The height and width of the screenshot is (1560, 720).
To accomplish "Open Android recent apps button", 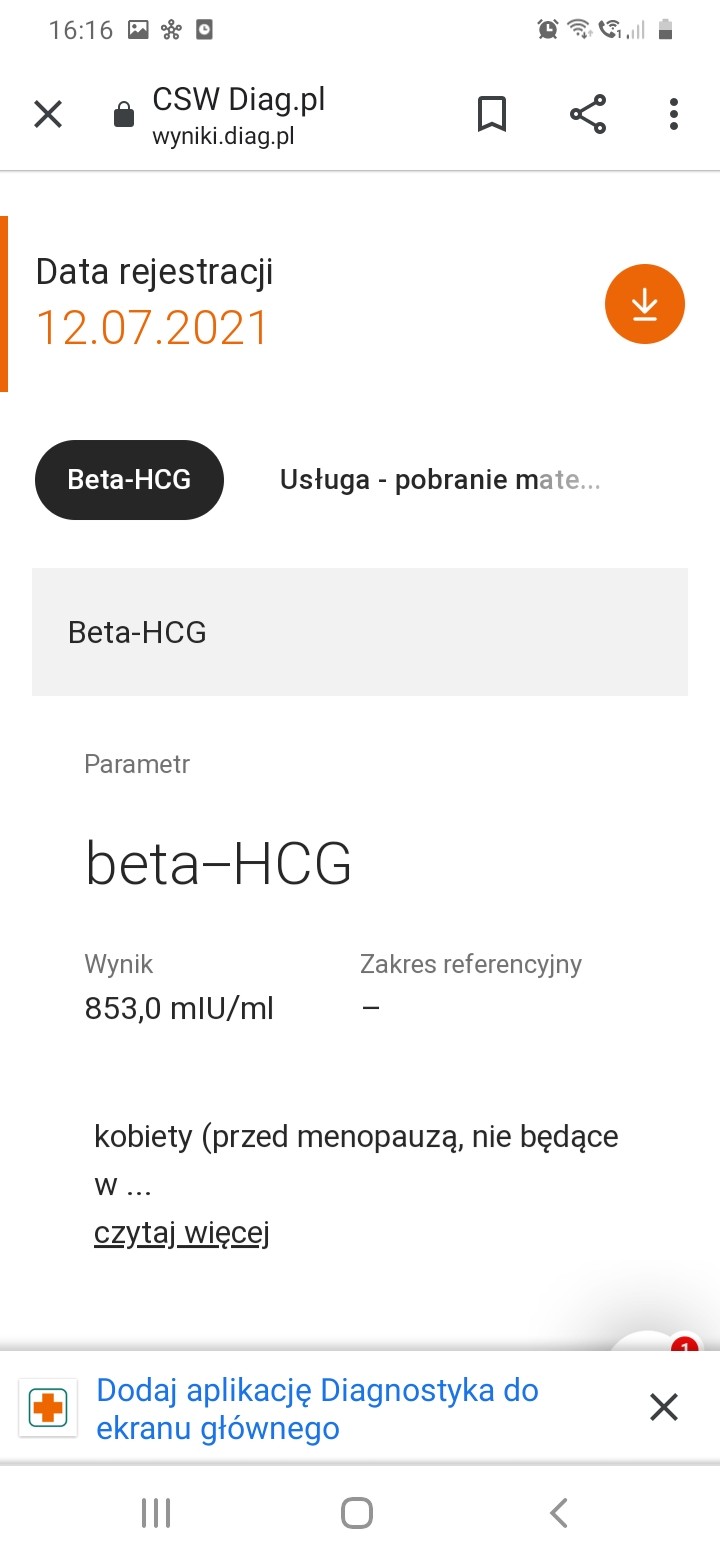I will pos(156,1513).
